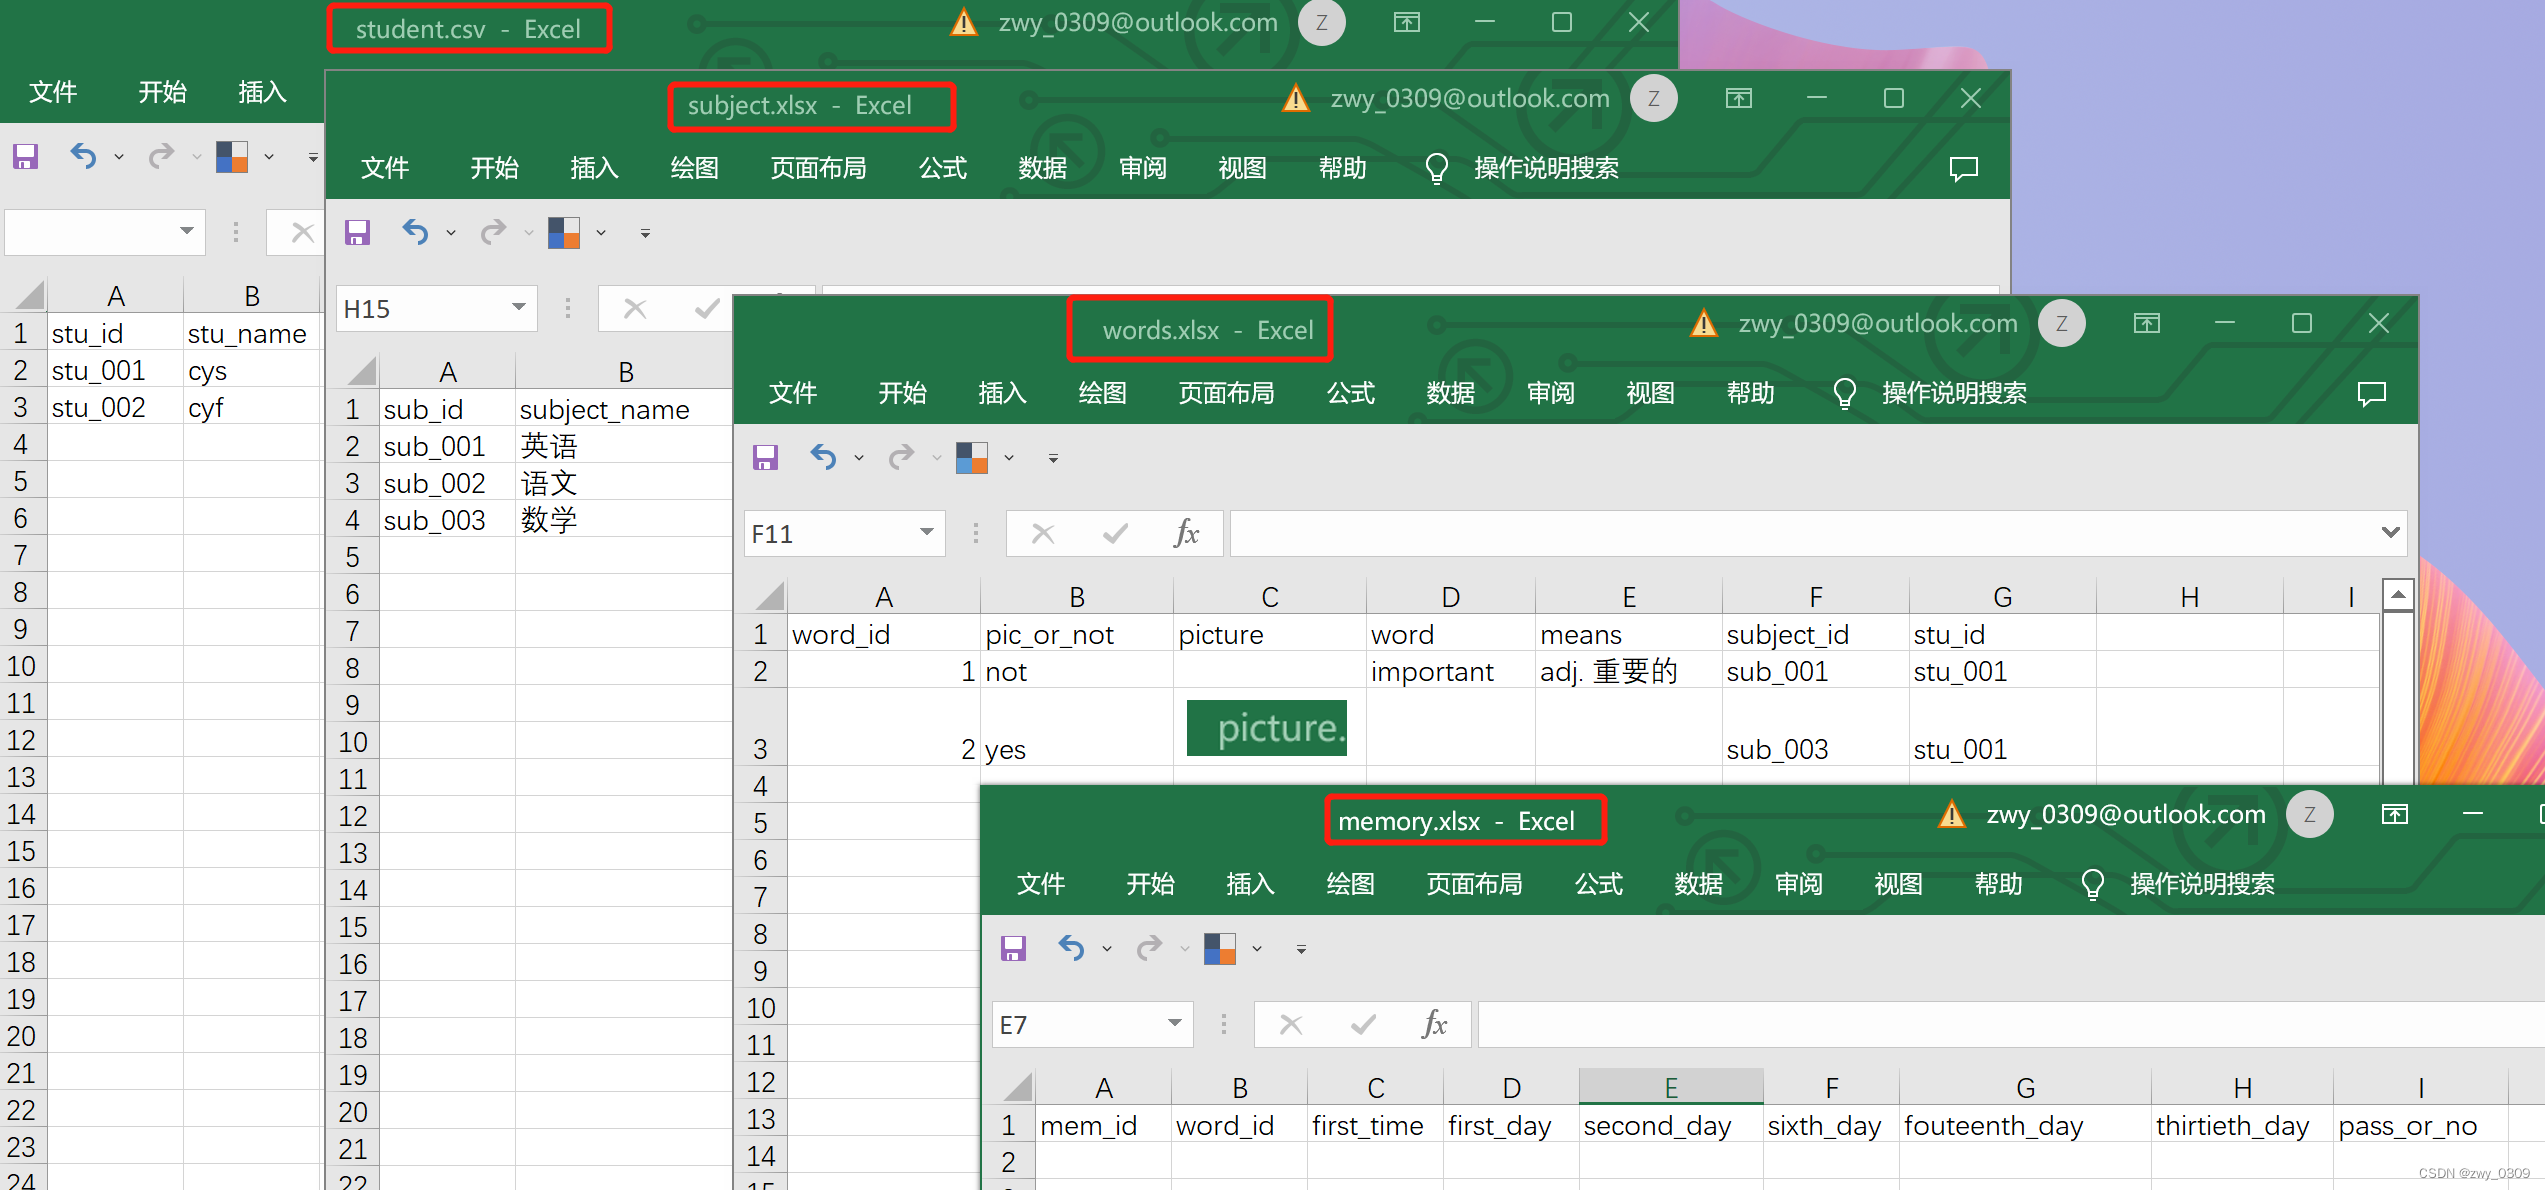
Task: Open undo history dropdown in words.xlsx
Action: coord(859,458)
